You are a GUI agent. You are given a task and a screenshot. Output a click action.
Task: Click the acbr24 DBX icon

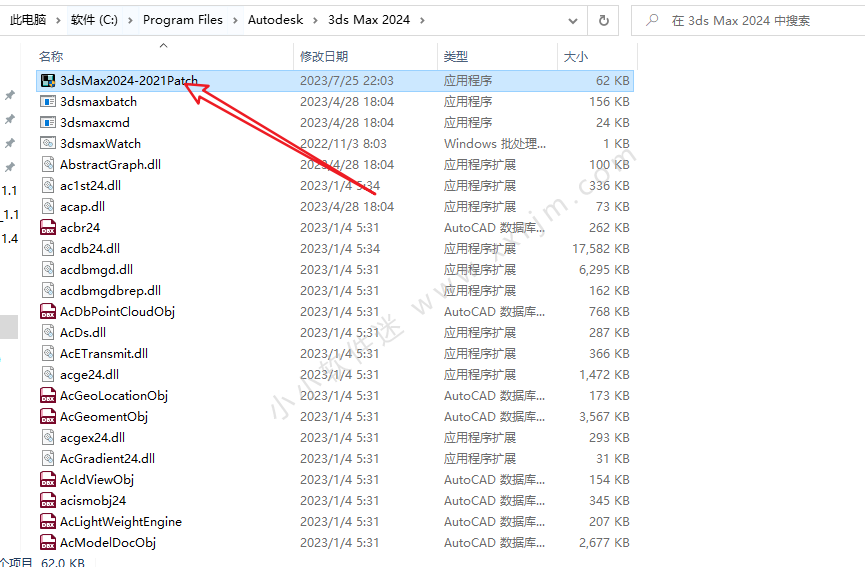click(48, 227)
